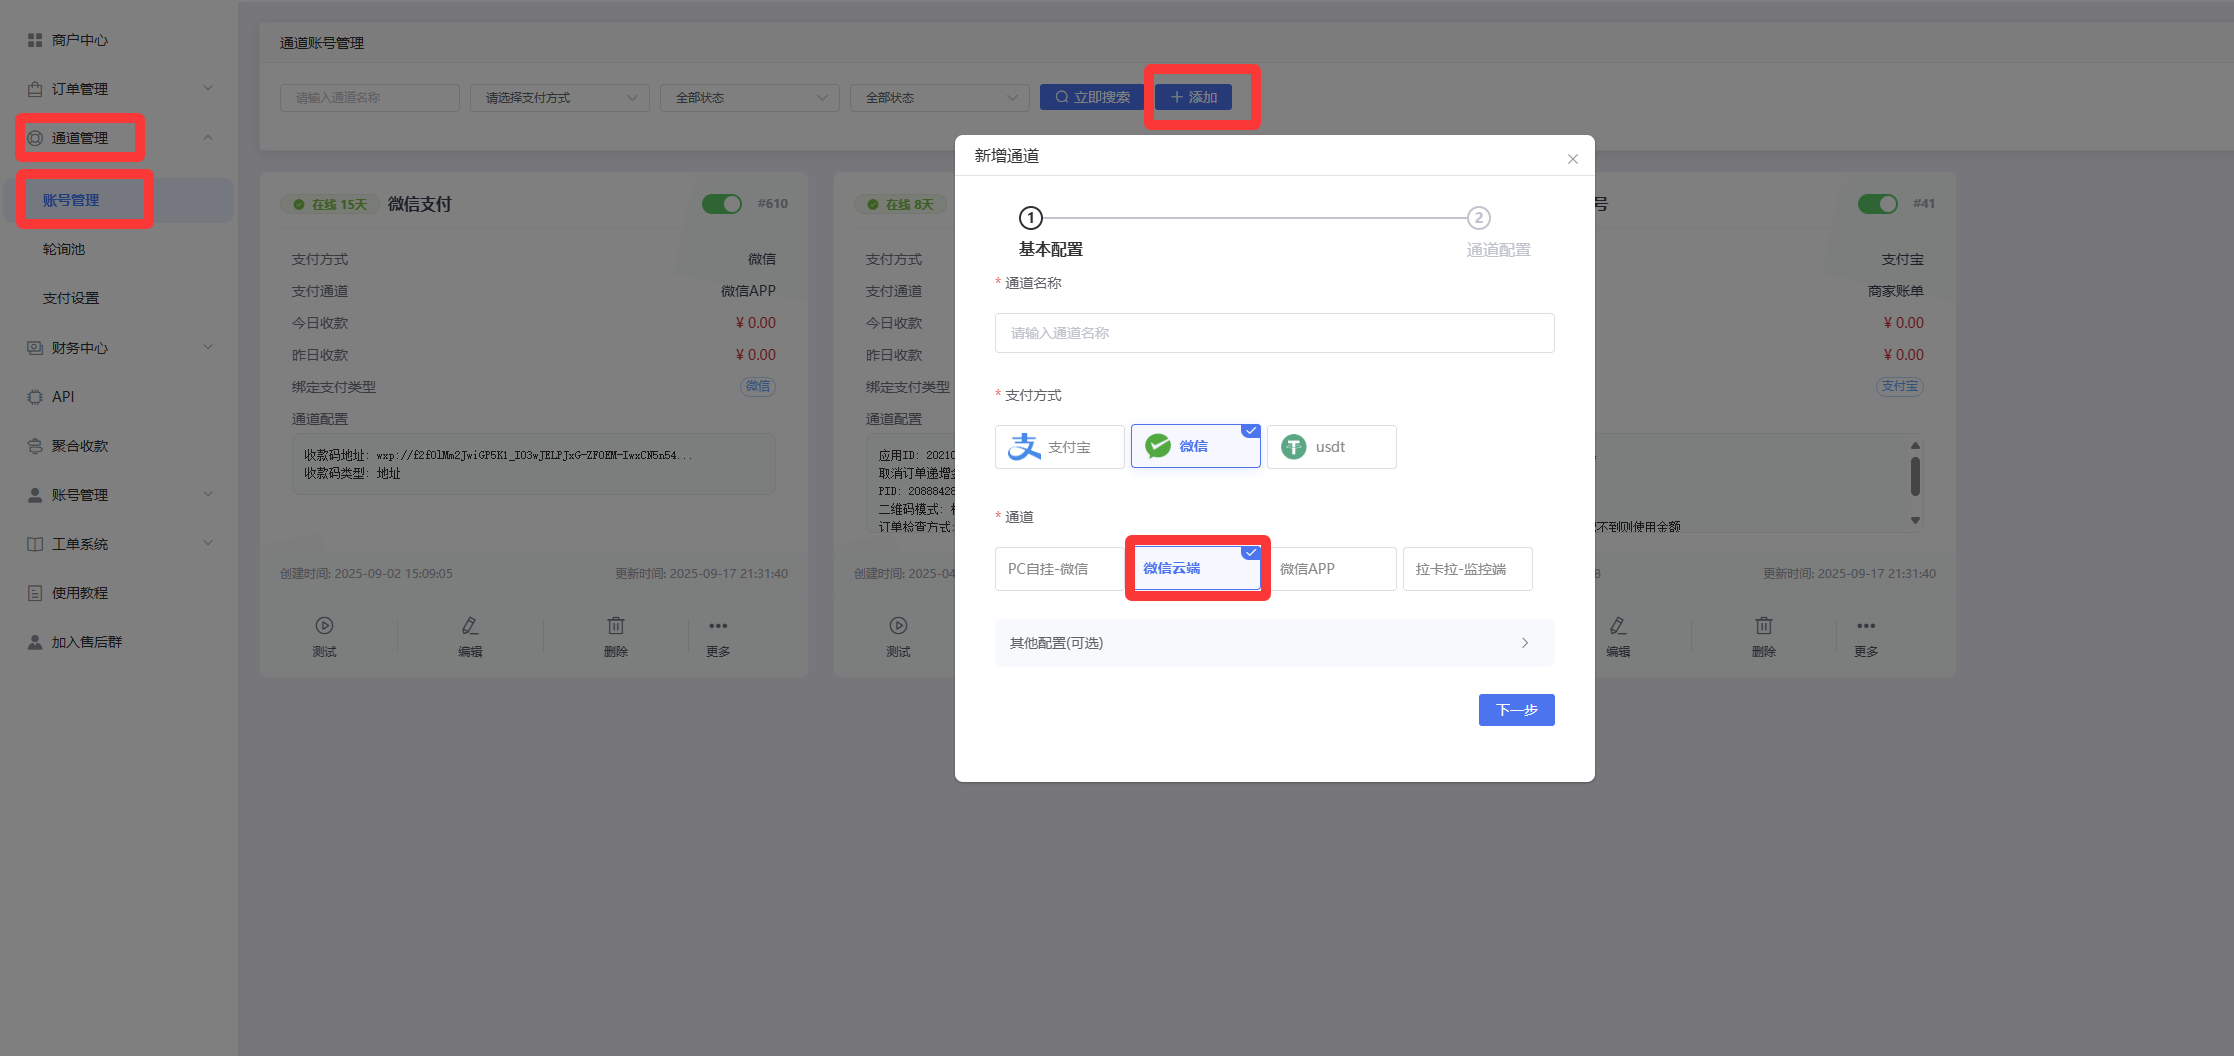Image resolution: width=2234 pixels, height=1056 pixels.
Task: Click the edit pencil icon on 微信支付 card
Action: pos(470,626)
